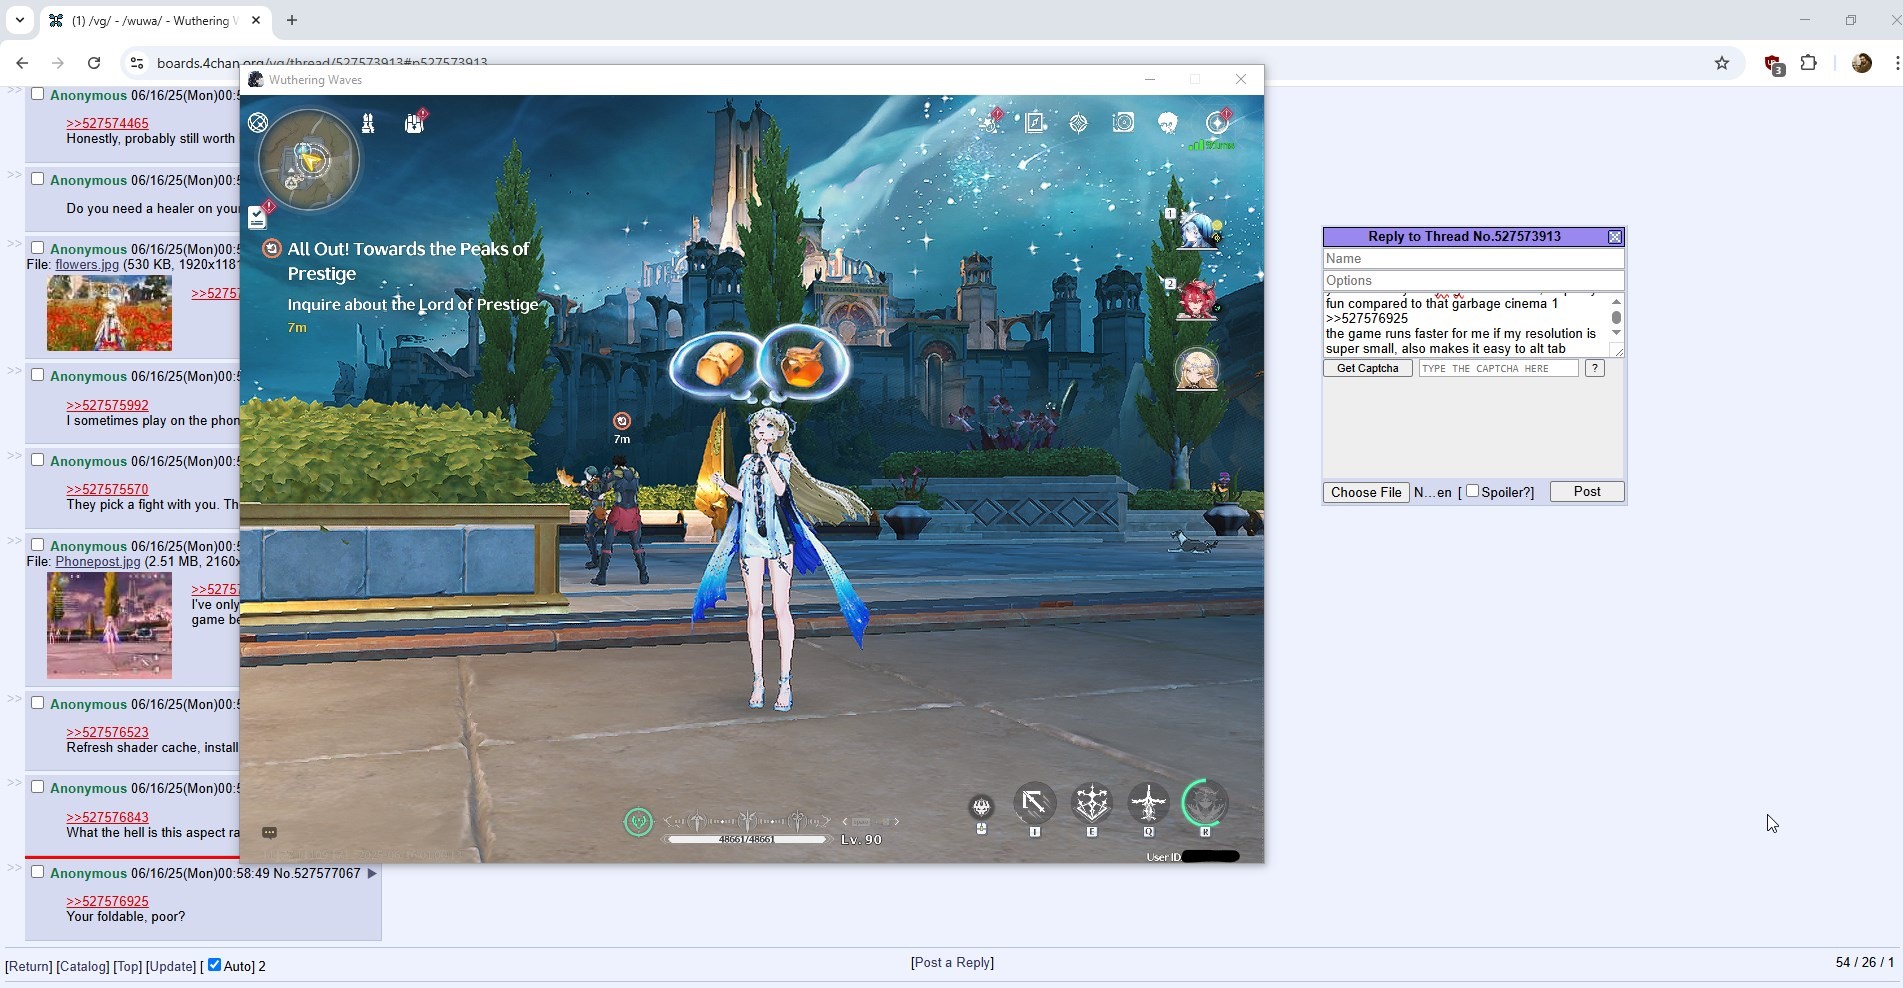Open quoted post link >>527576925

pyautogui.click(x=107, y=901)
